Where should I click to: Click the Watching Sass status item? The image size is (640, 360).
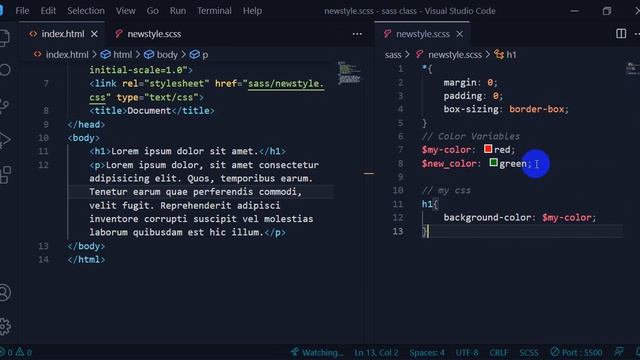tap(317, 352)
